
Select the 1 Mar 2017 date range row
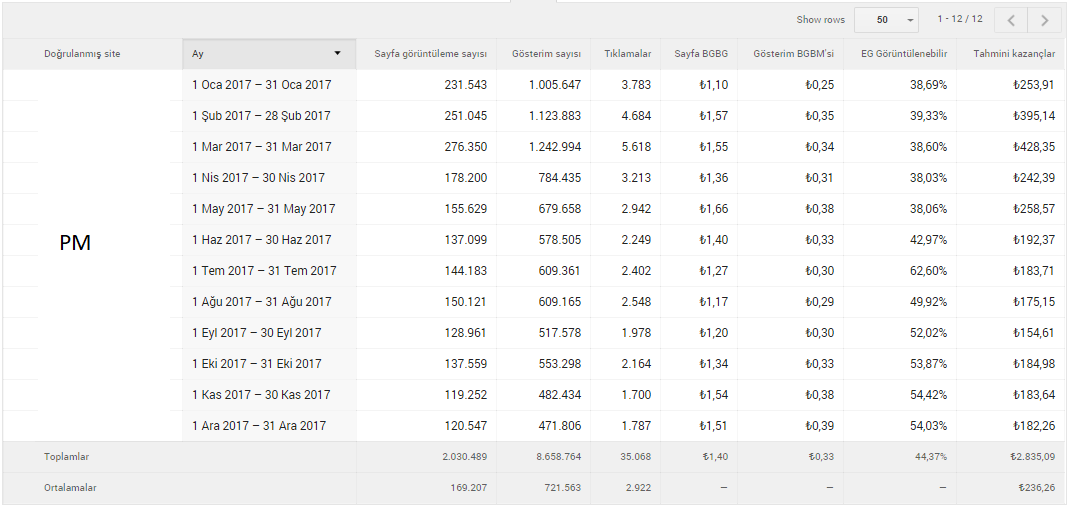[534, 147]
